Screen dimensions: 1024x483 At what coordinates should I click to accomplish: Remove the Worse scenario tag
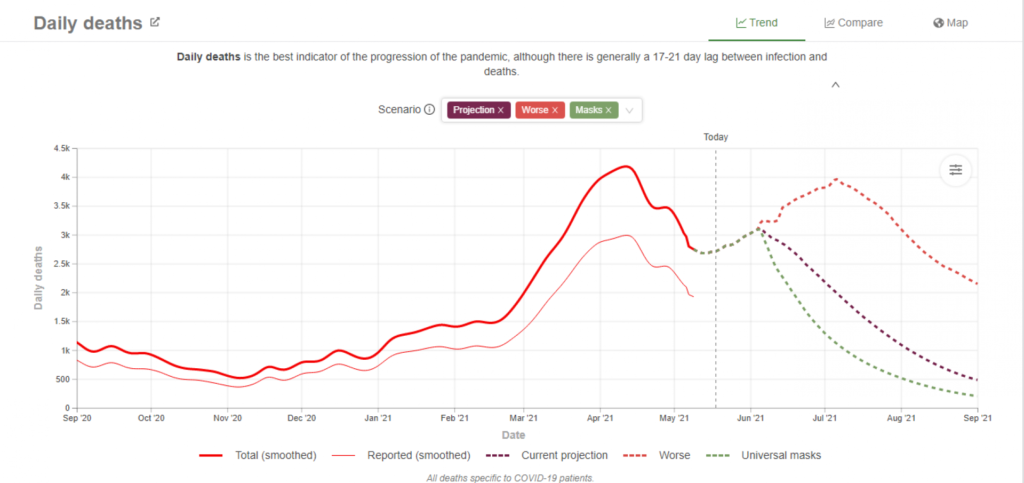point(556,110)
